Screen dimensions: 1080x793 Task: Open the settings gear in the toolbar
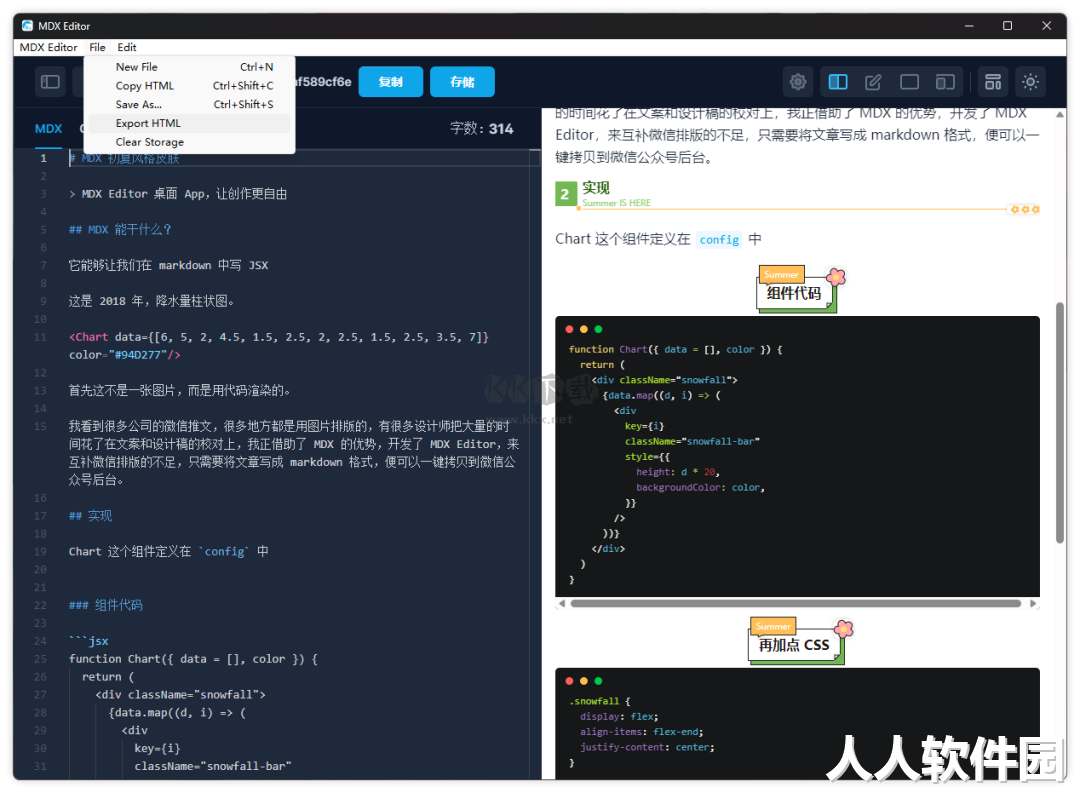798,82
